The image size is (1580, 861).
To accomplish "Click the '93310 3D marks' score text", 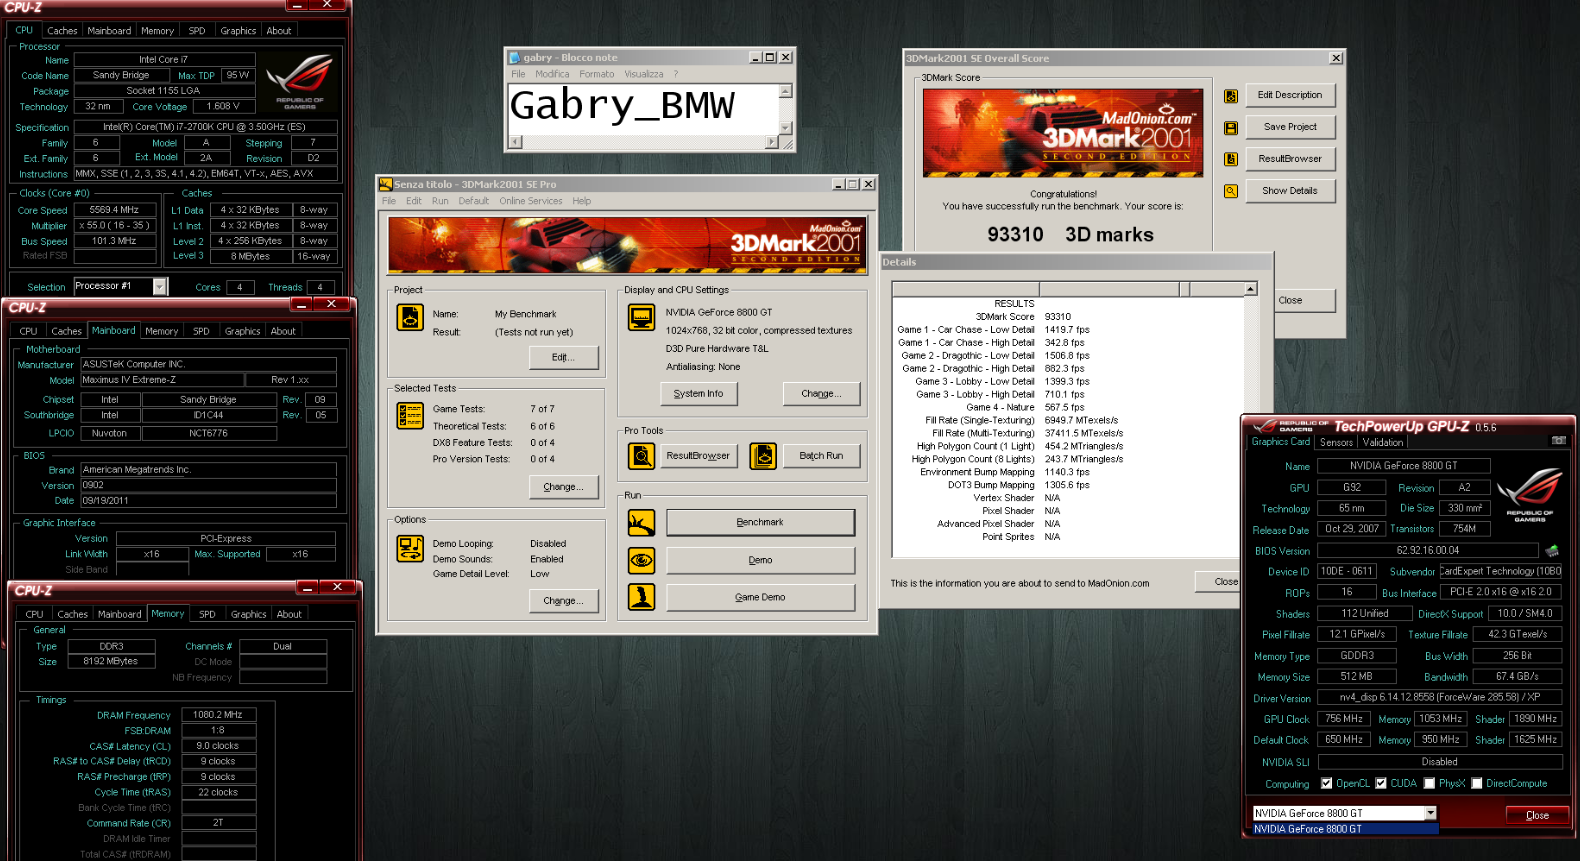I will 1070,234.
